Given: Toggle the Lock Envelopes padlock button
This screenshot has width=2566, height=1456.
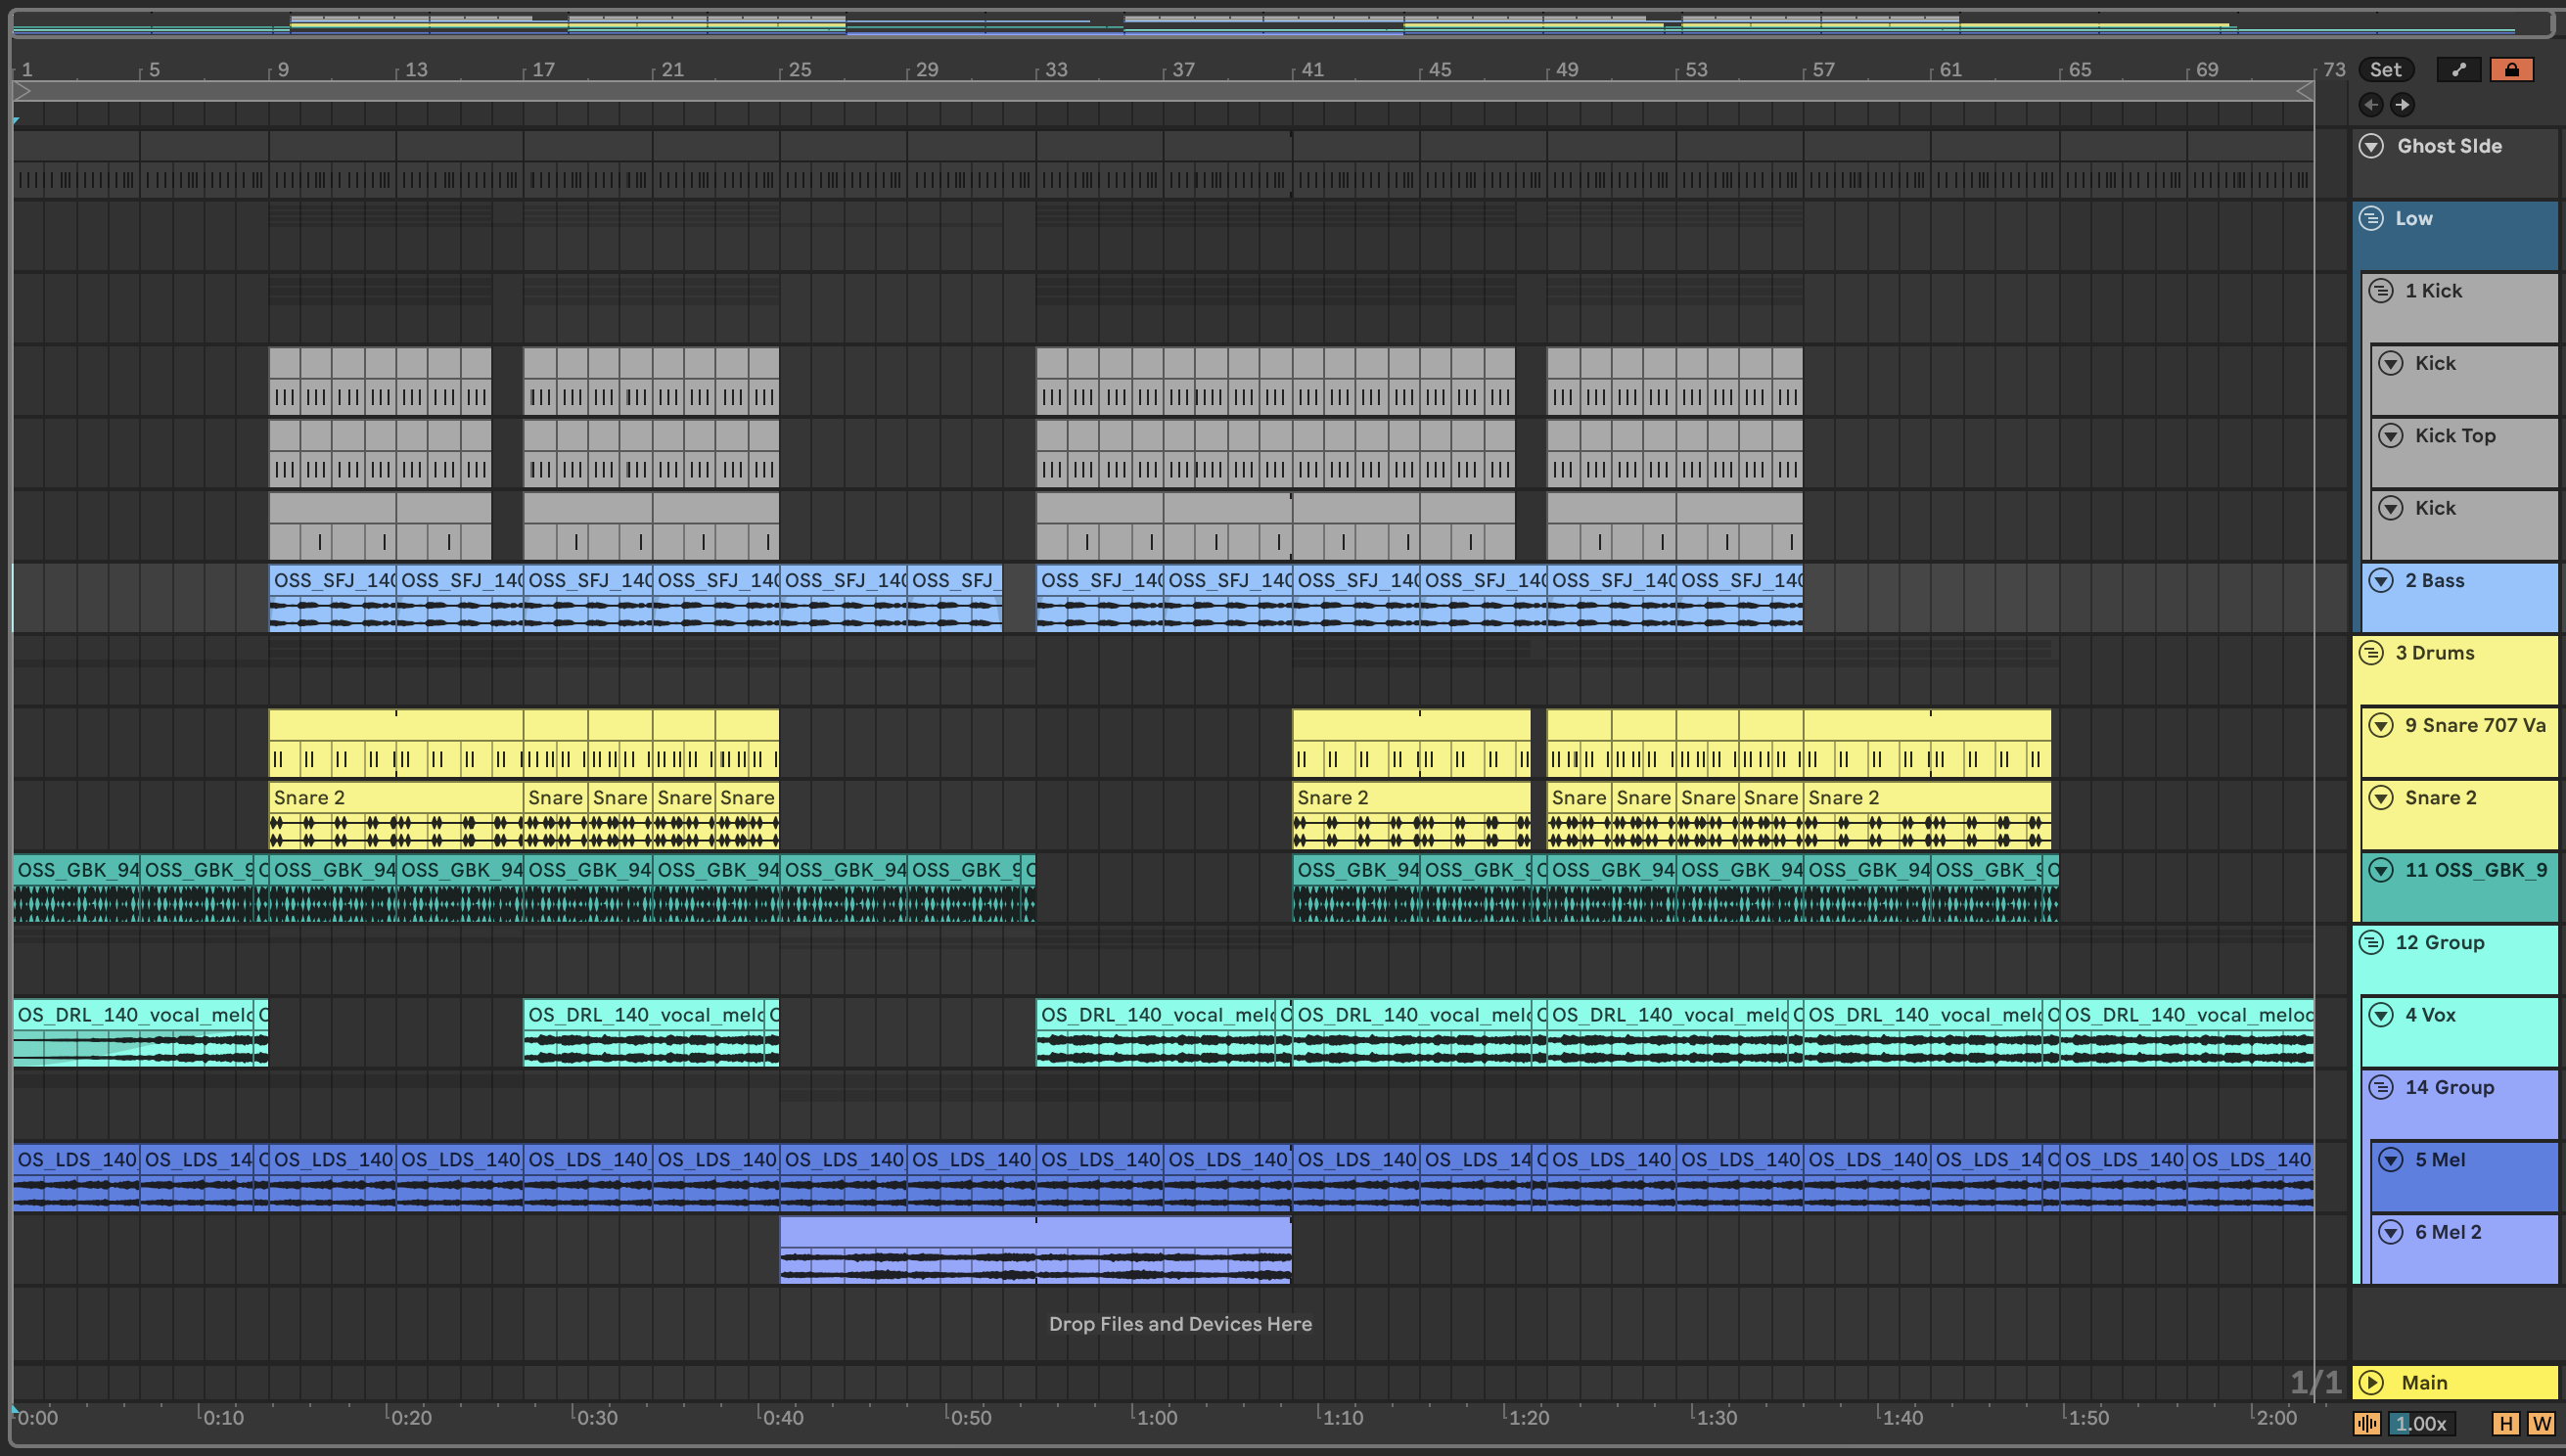Looking at the screenshot, I should (2511, 69).
